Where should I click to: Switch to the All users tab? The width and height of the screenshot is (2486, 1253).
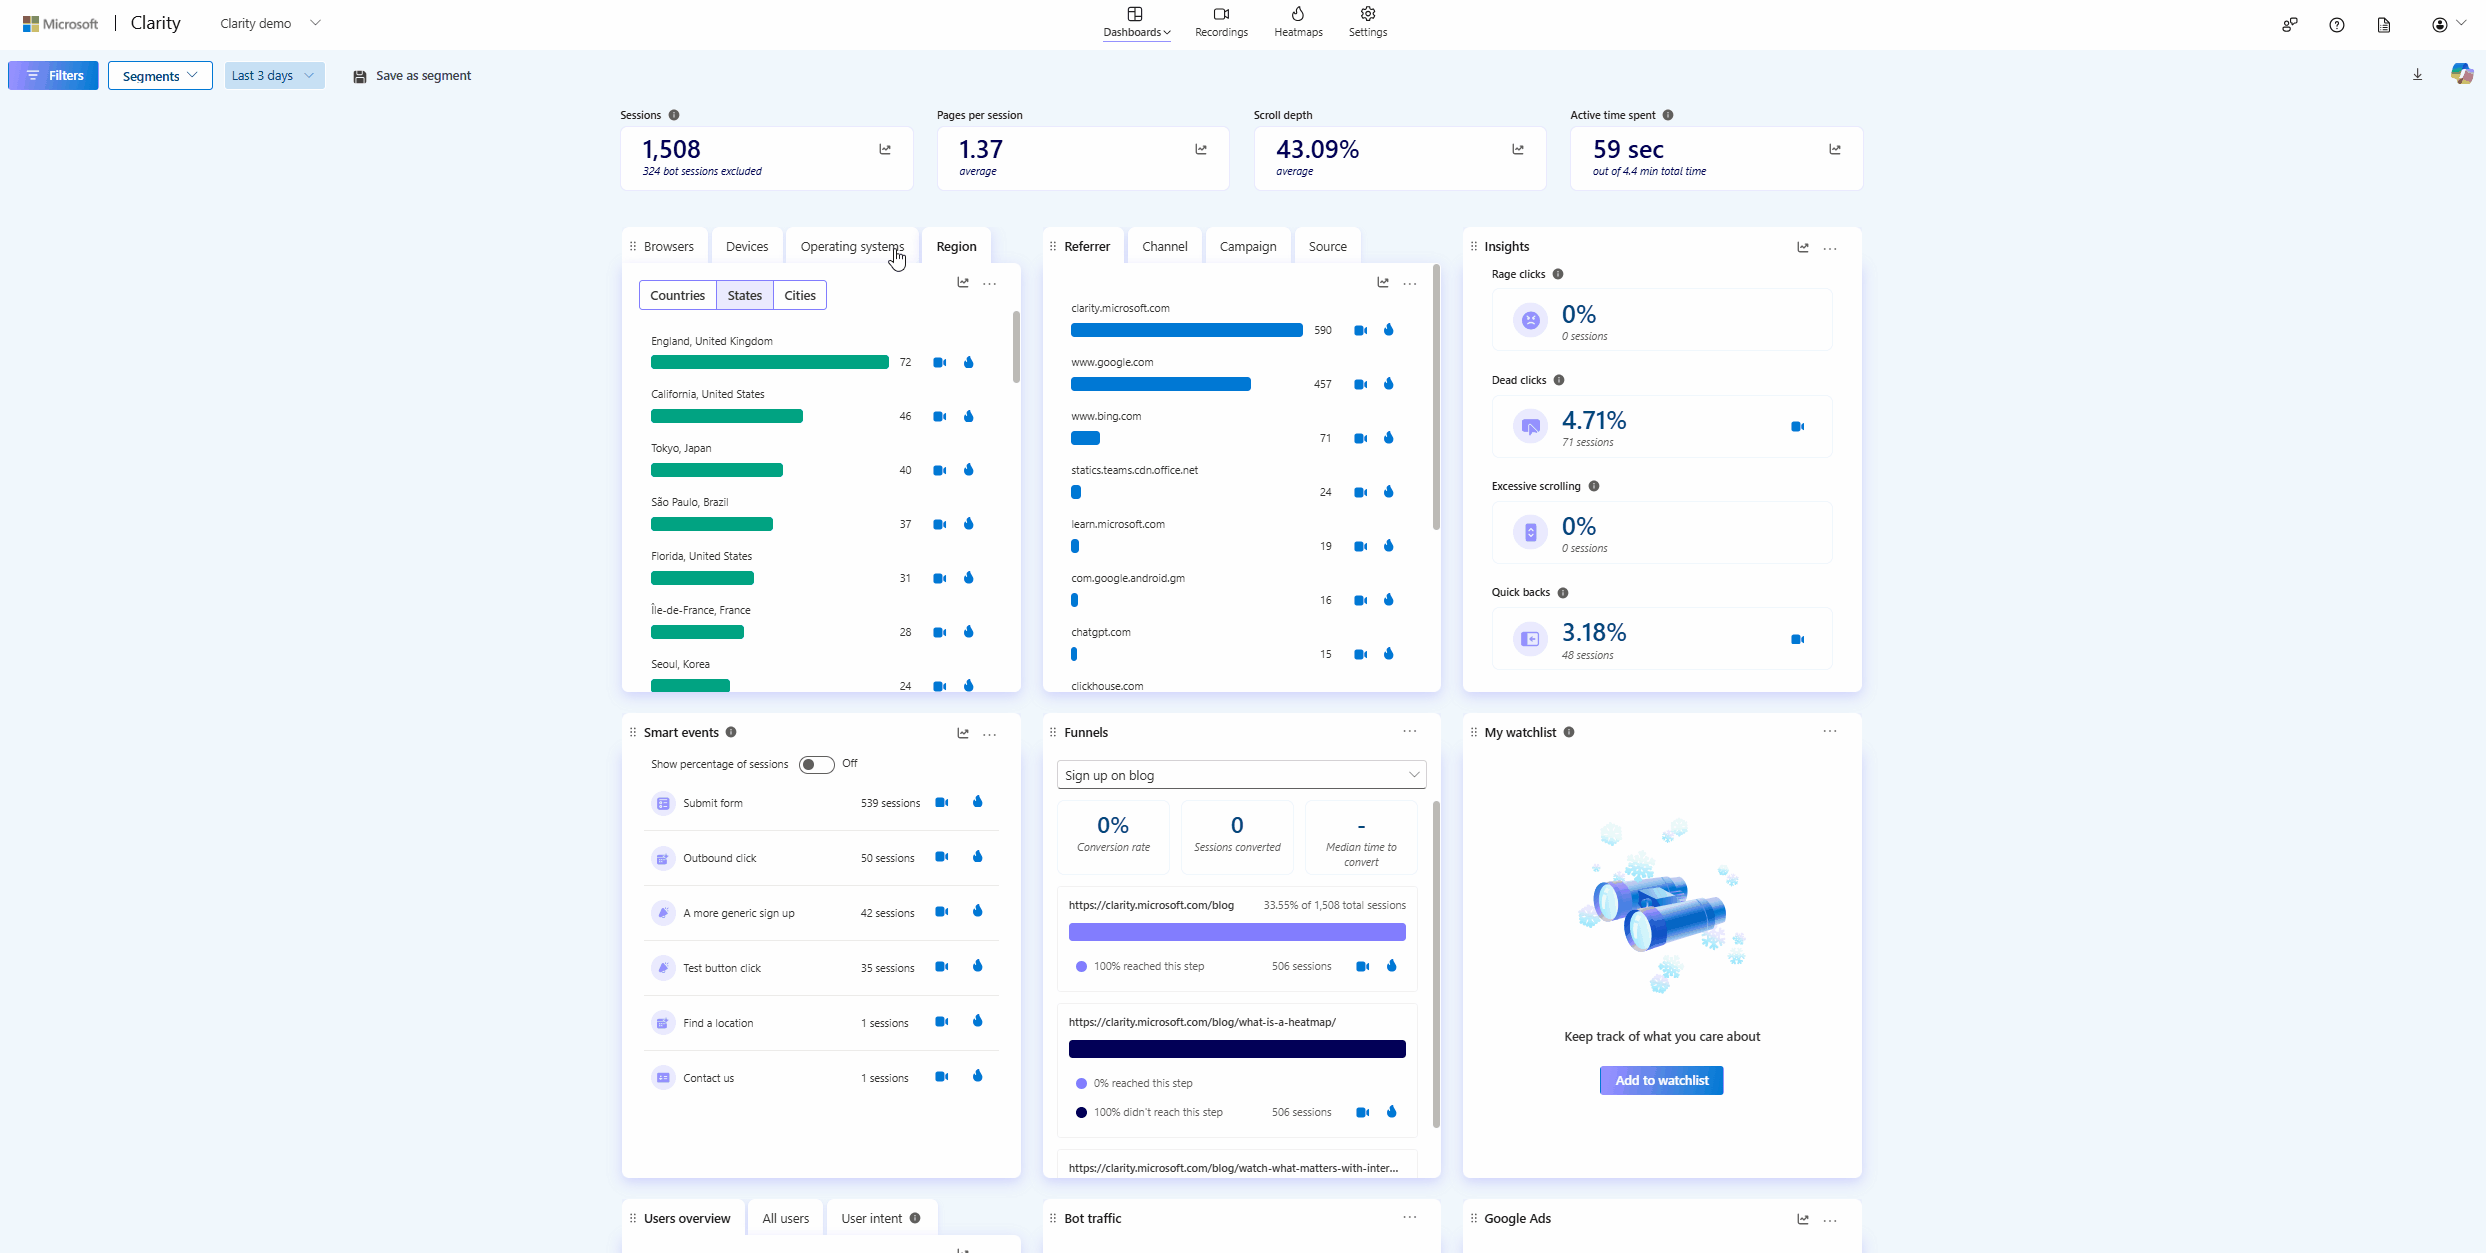click(785, 1218)
